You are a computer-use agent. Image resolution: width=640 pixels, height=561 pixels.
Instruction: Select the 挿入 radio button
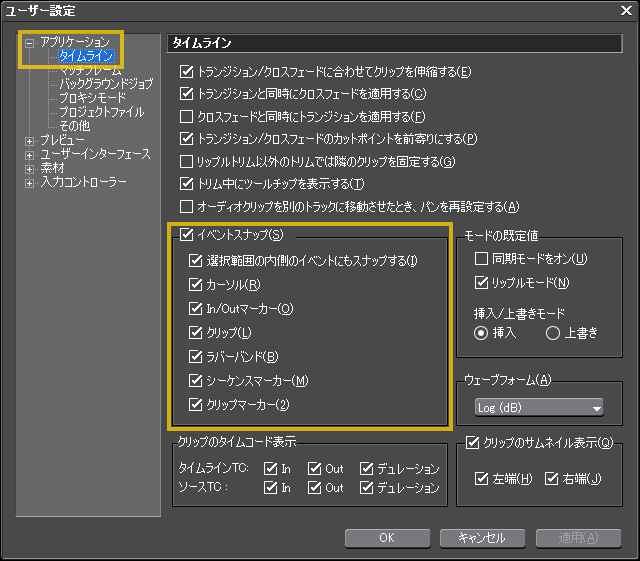tap(481, 333)
